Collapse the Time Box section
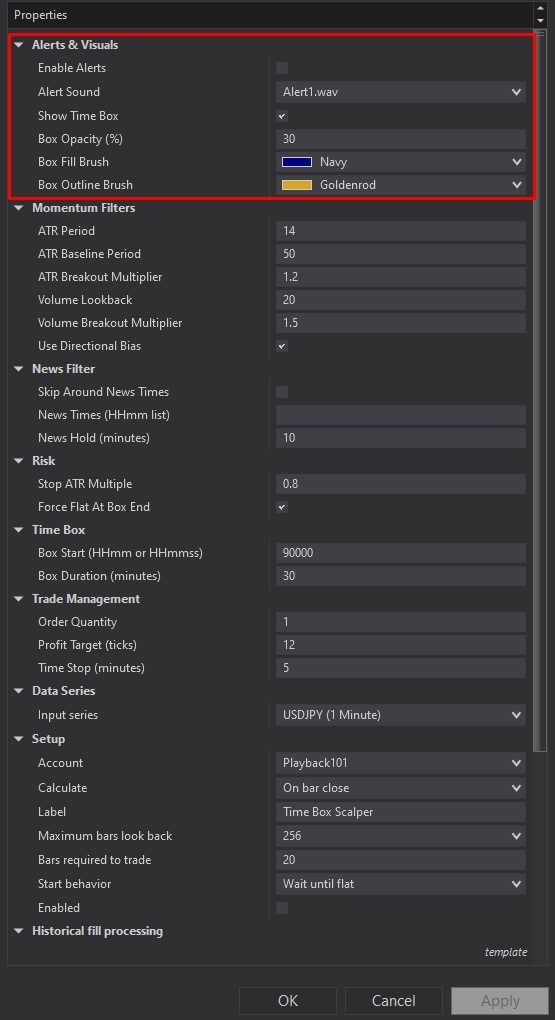Viewport: 555px width, 1020px height. (x=19, y=530)
